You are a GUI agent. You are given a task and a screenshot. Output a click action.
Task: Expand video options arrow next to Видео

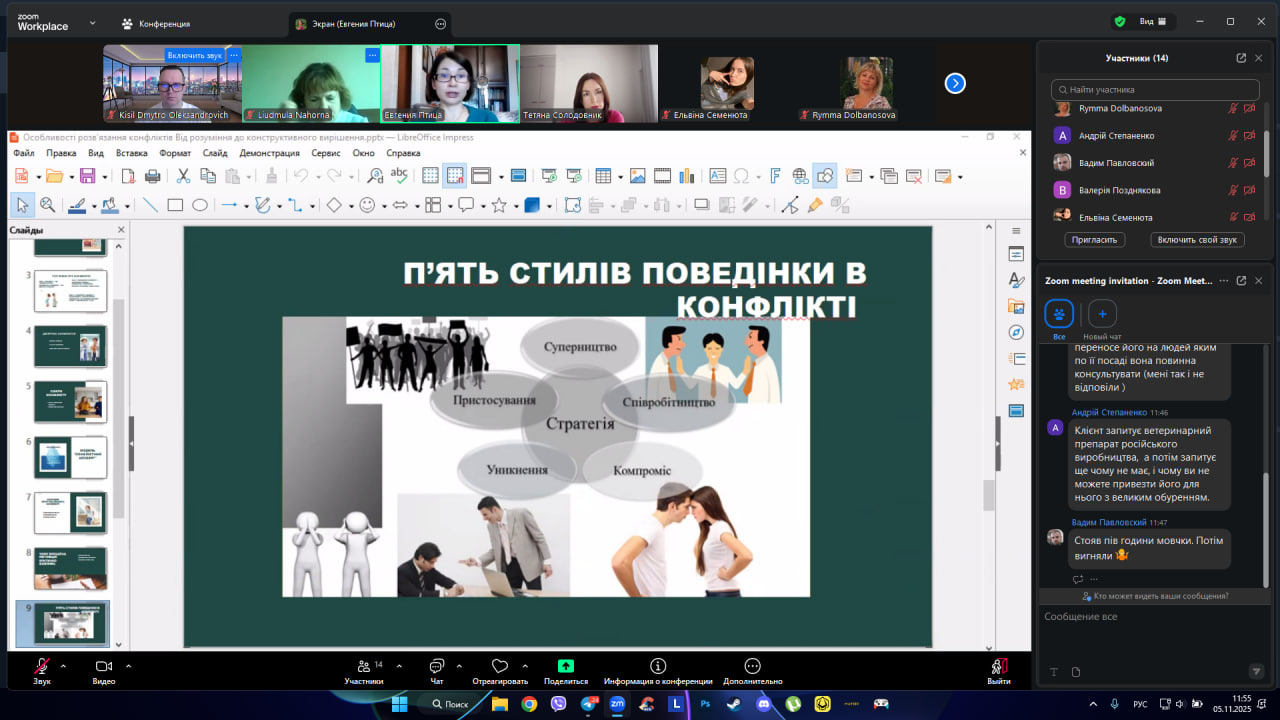point(128,665)
